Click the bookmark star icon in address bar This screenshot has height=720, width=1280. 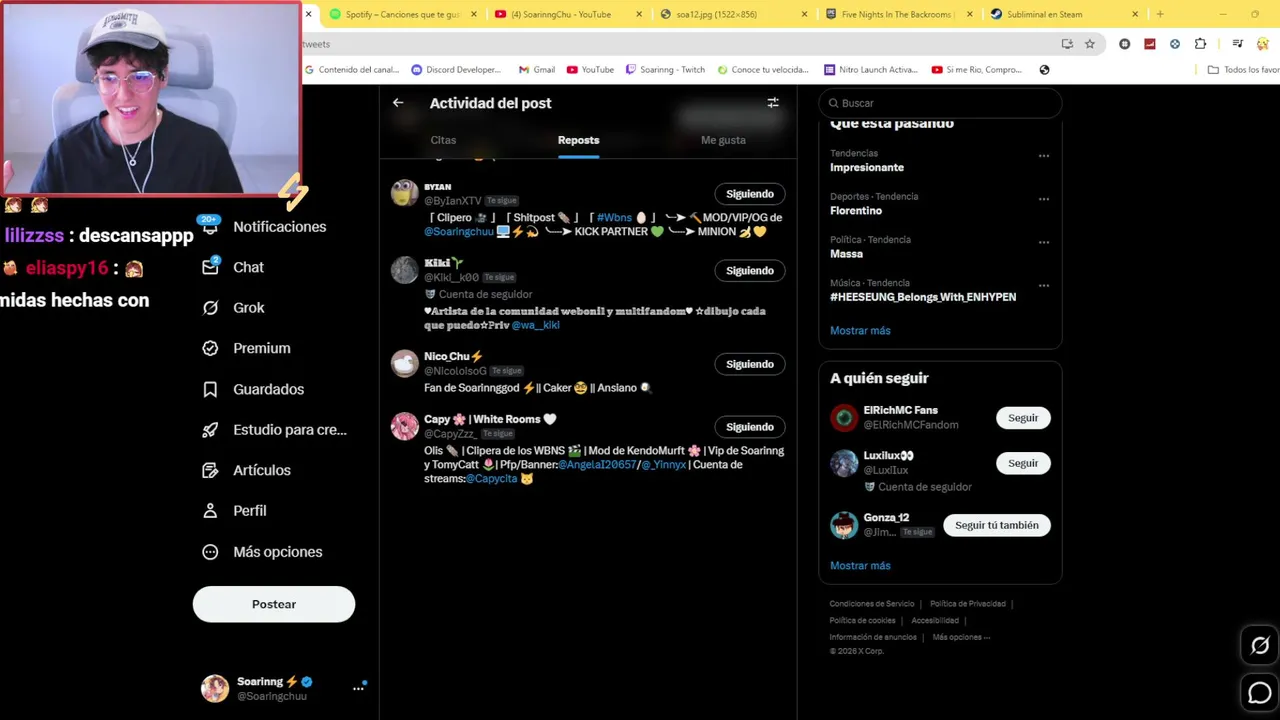point(1090,44)
